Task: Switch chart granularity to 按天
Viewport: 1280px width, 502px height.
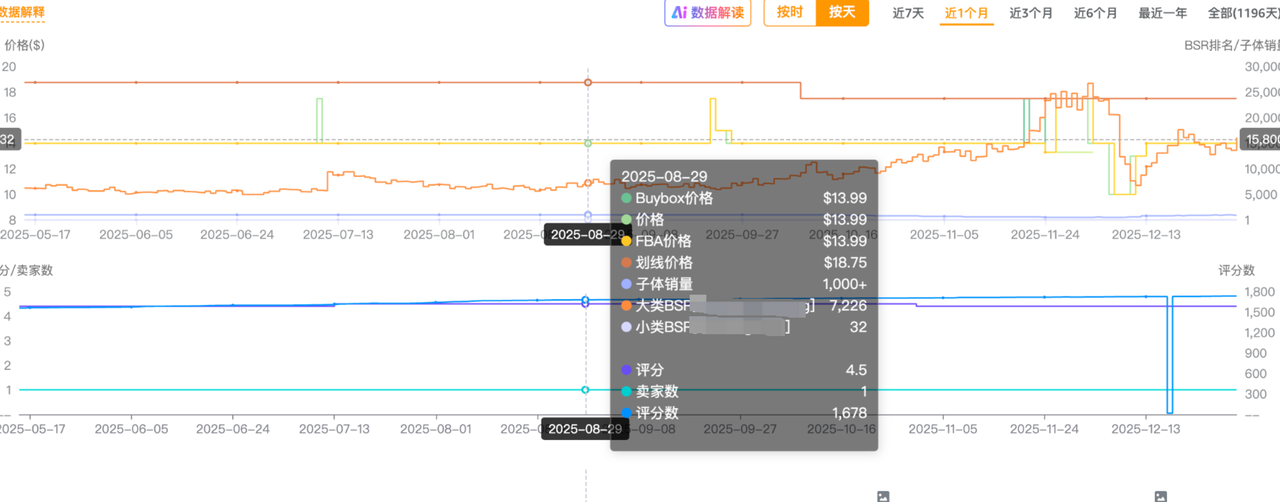Action: pyautogui.click(x=842, y=13)
